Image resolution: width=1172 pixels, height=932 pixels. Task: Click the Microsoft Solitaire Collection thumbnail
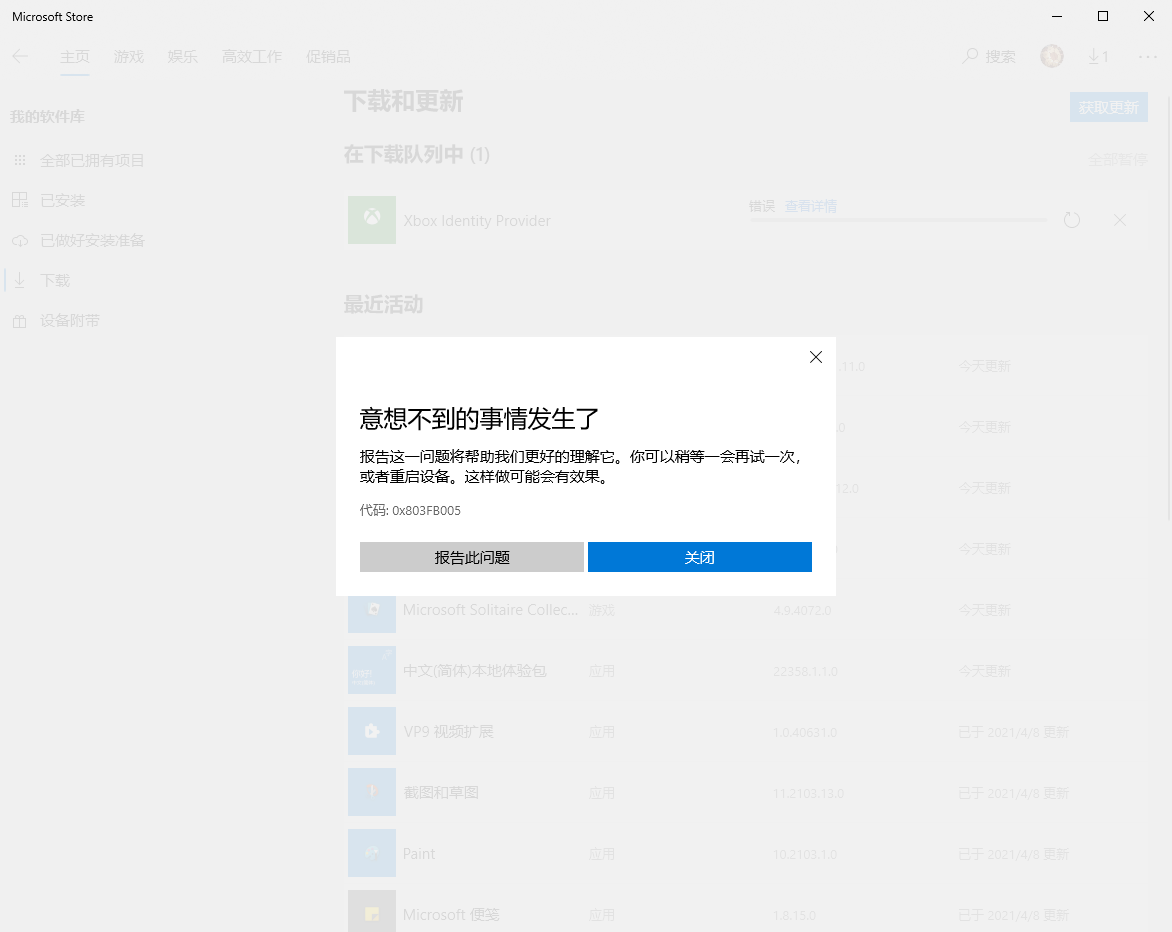(x=371, y=609)
